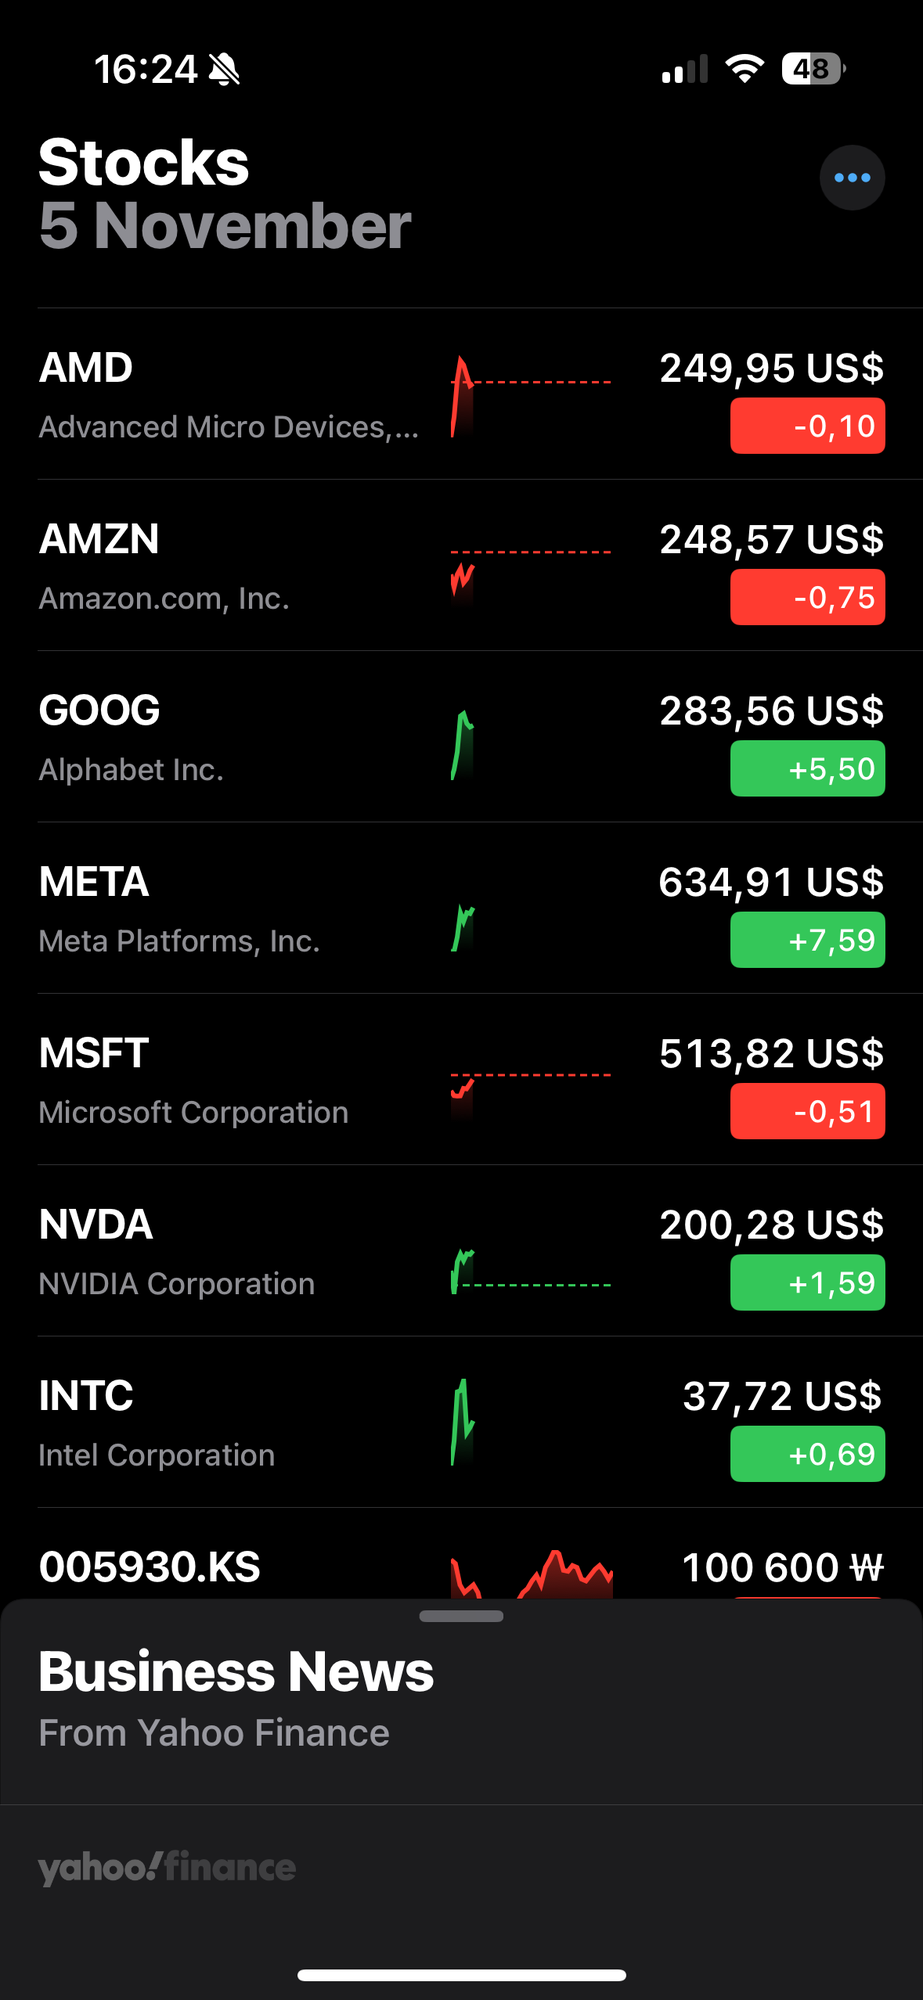Open the Yahoo Finance logo link
Image resolution: width=923 pixels, height=2000 pixels.
click(x=167, y=1867)
